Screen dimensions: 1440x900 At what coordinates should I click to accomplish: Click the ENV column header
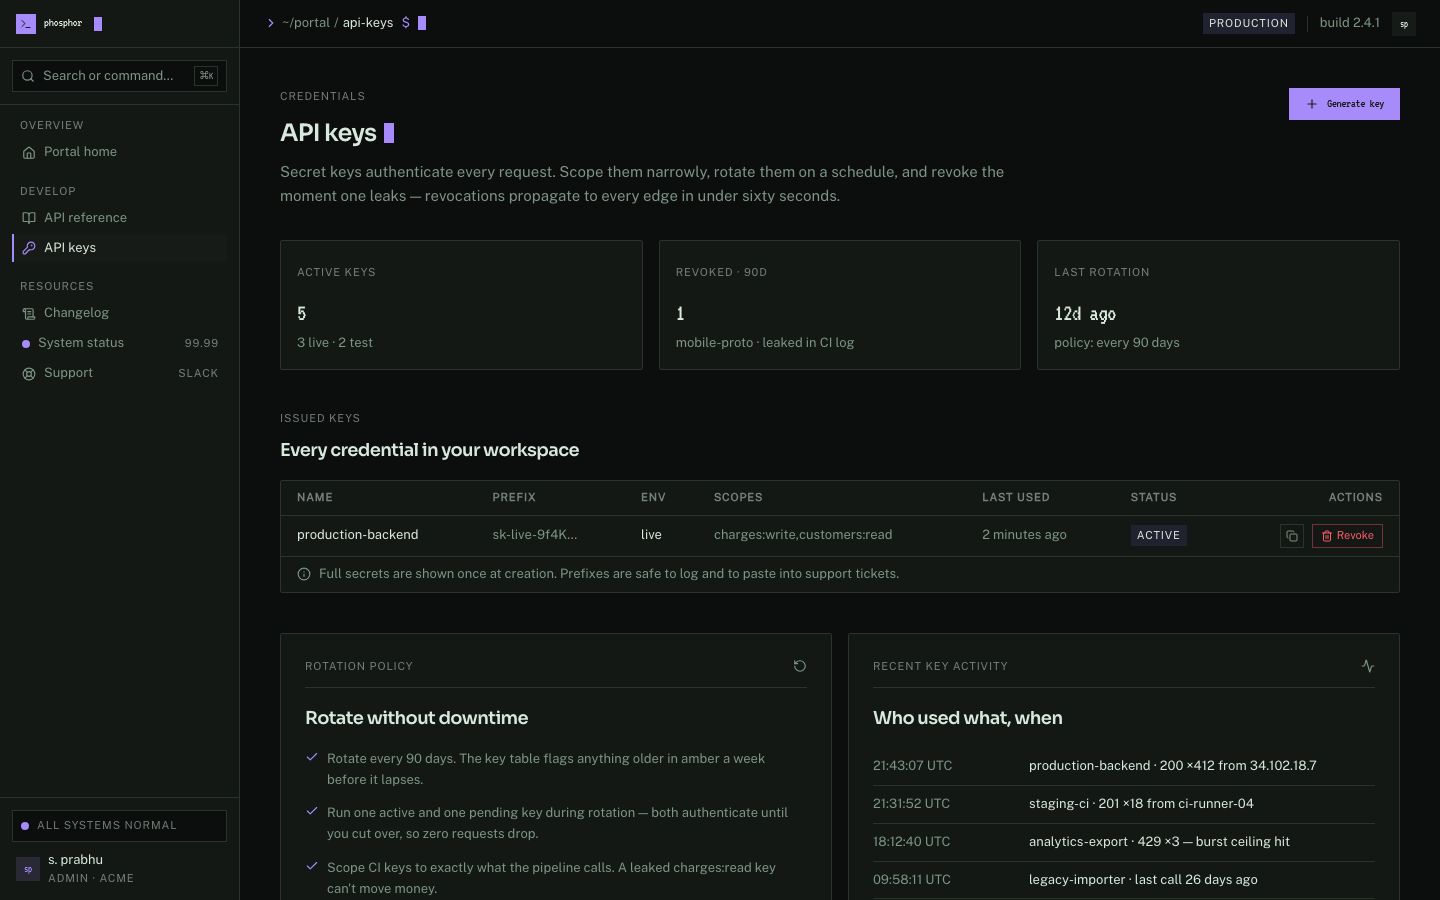(653, 498)
